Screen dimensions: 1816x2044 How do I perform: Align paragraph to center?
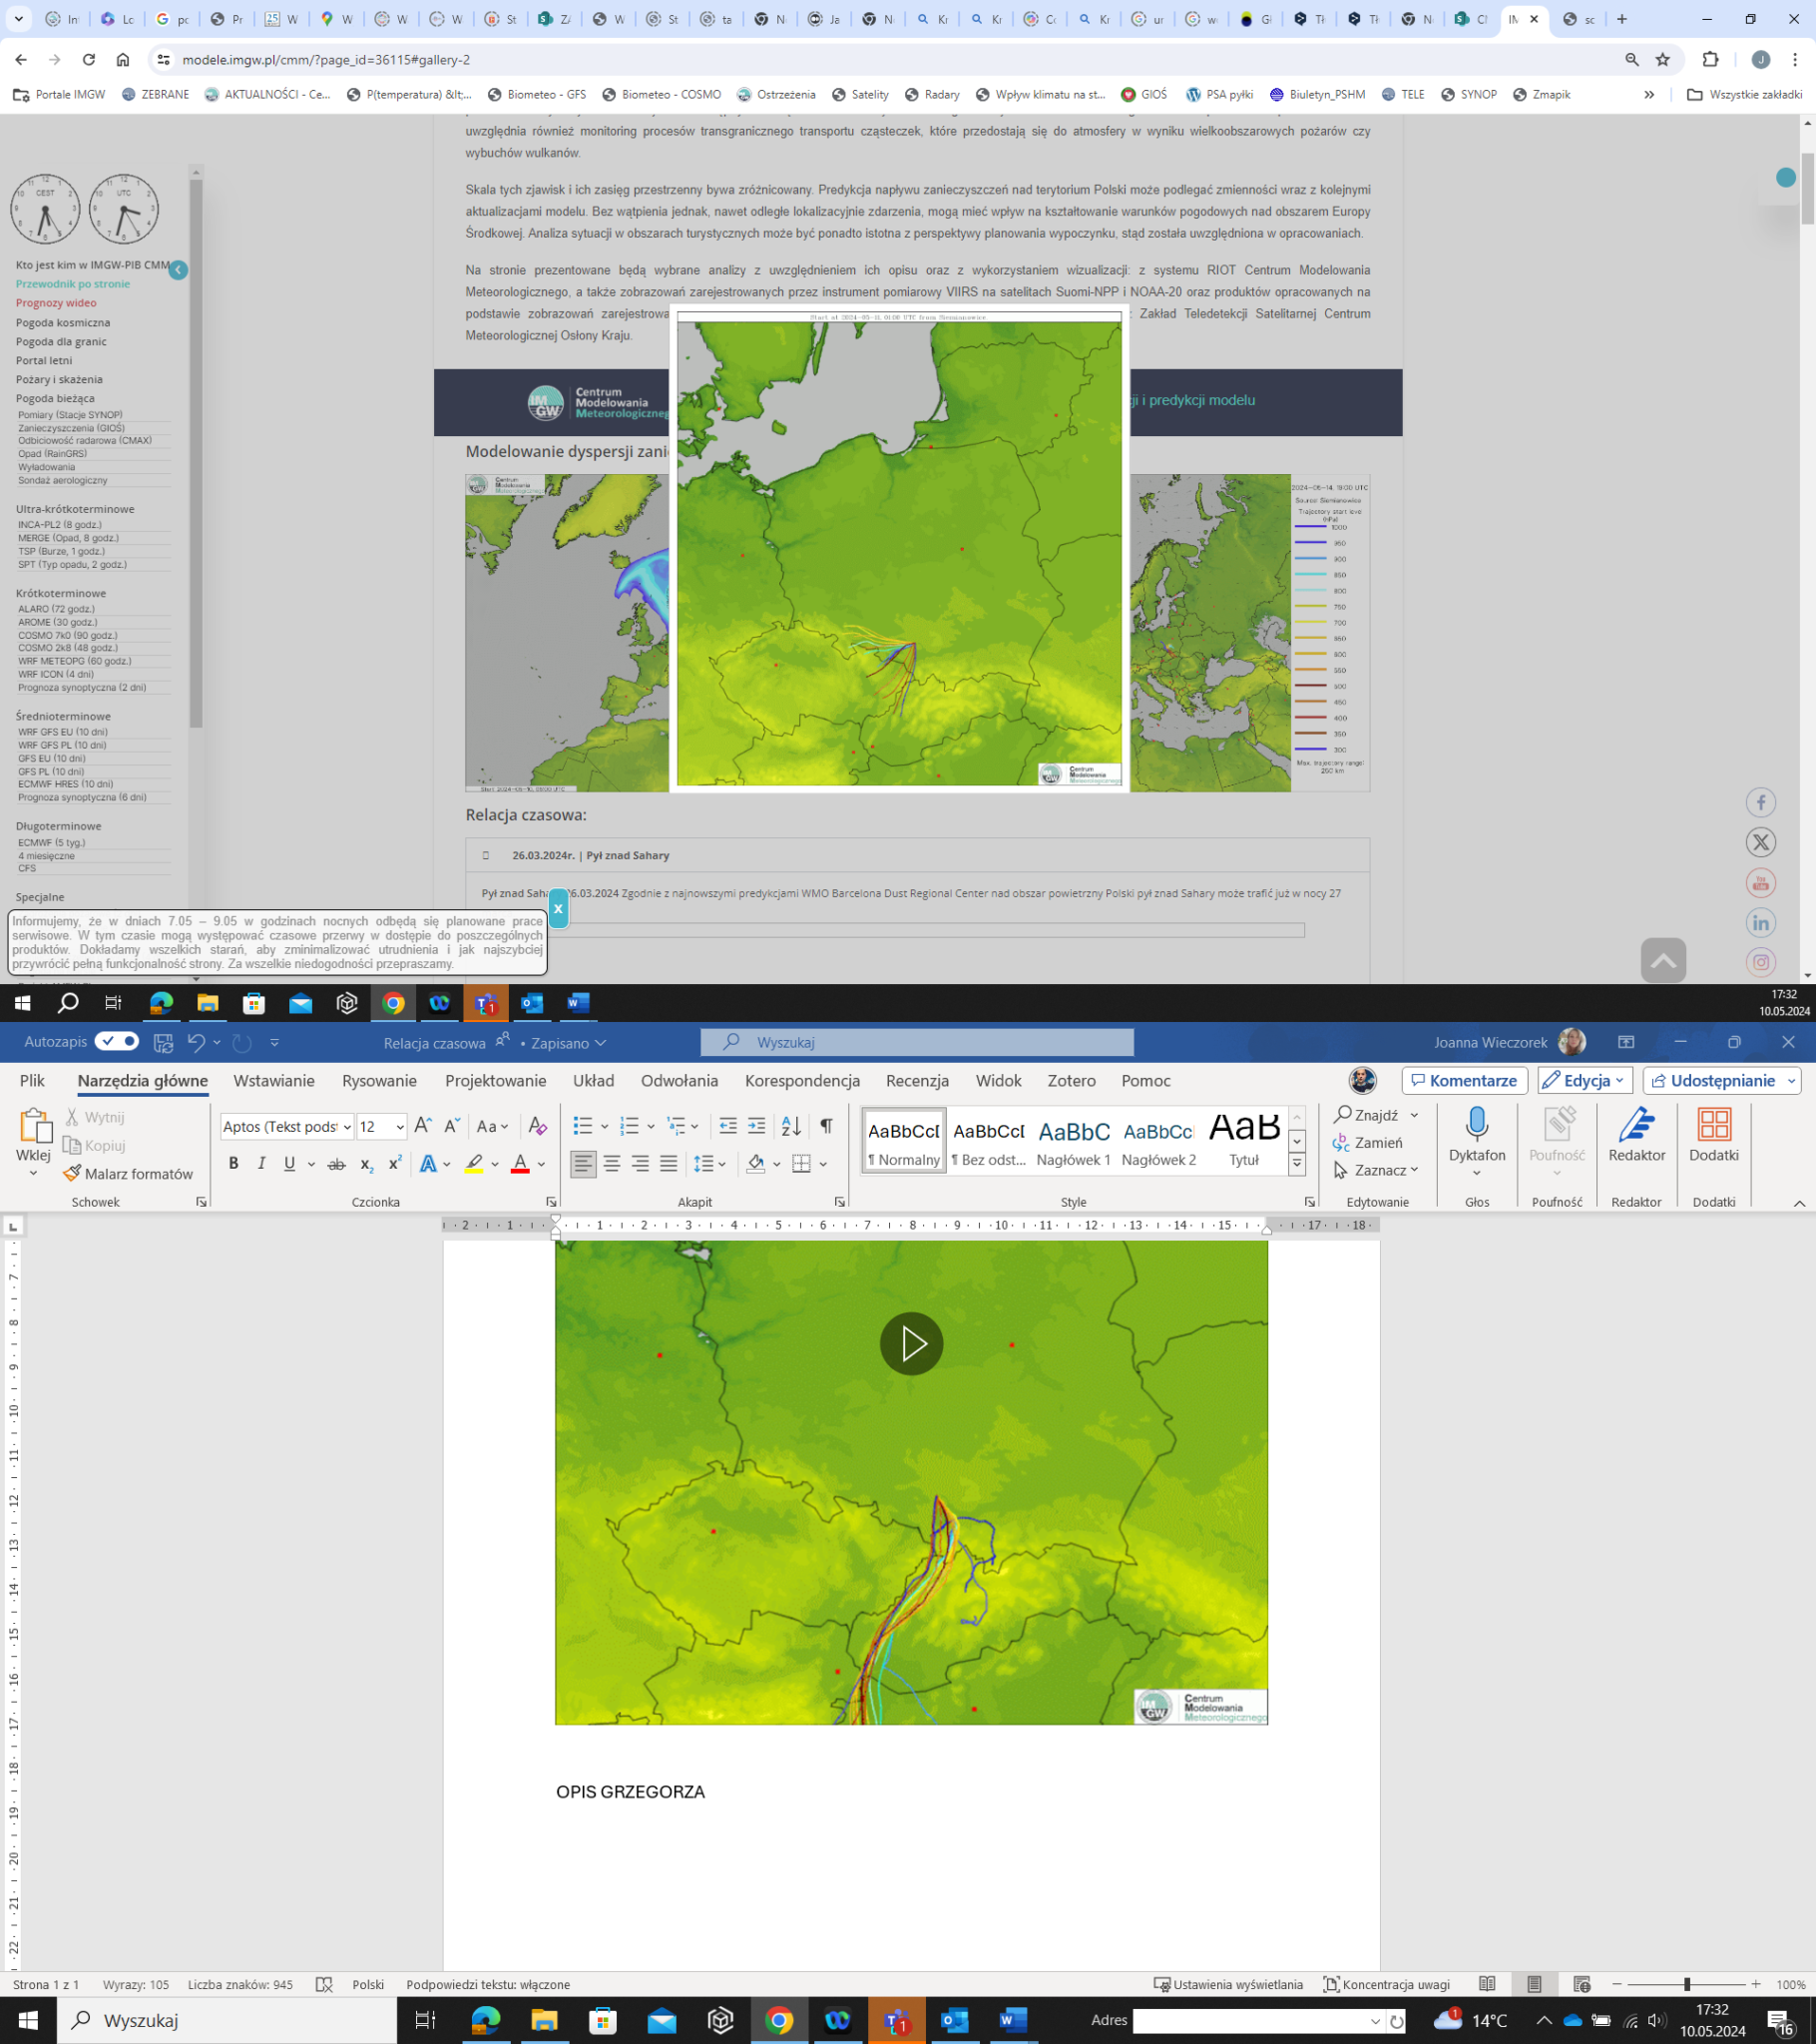tap(612, 1163)
